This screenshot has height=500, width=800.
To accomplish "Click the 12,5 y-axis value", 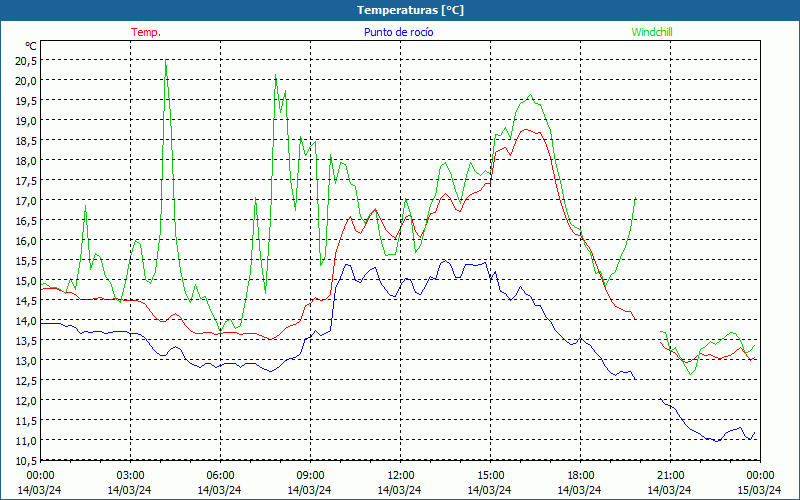I will pyautogui.click(x=27, y=381).
